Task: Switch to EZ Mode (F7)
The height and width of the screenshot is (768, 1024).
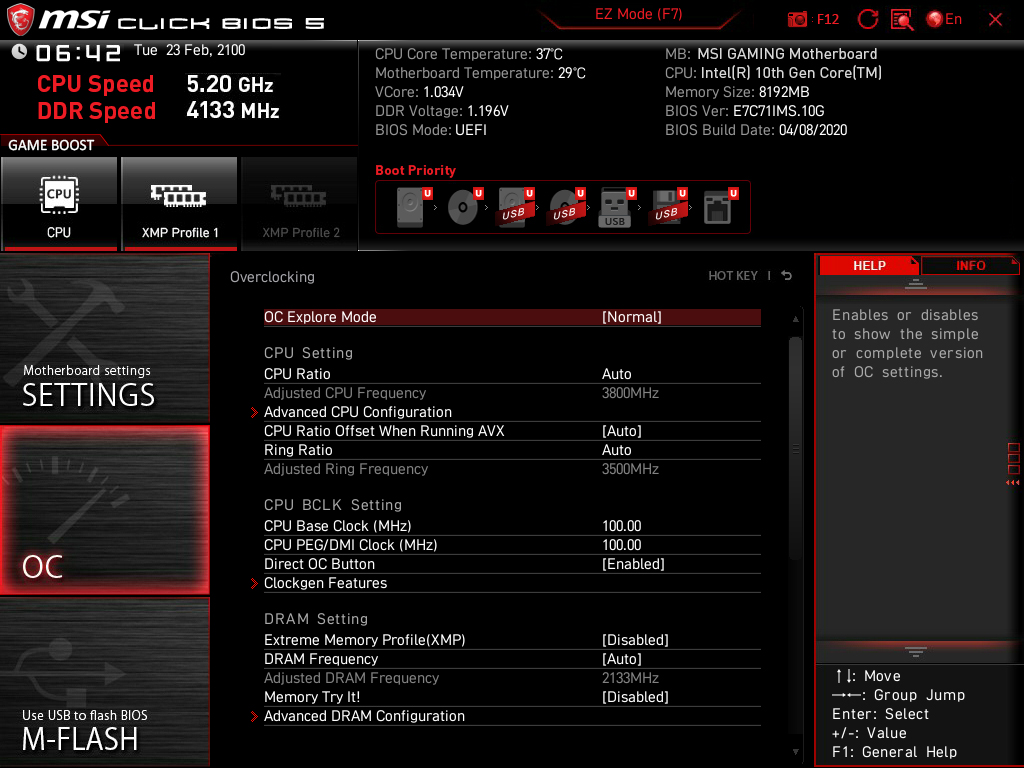Action: click(x=638, y=14)
